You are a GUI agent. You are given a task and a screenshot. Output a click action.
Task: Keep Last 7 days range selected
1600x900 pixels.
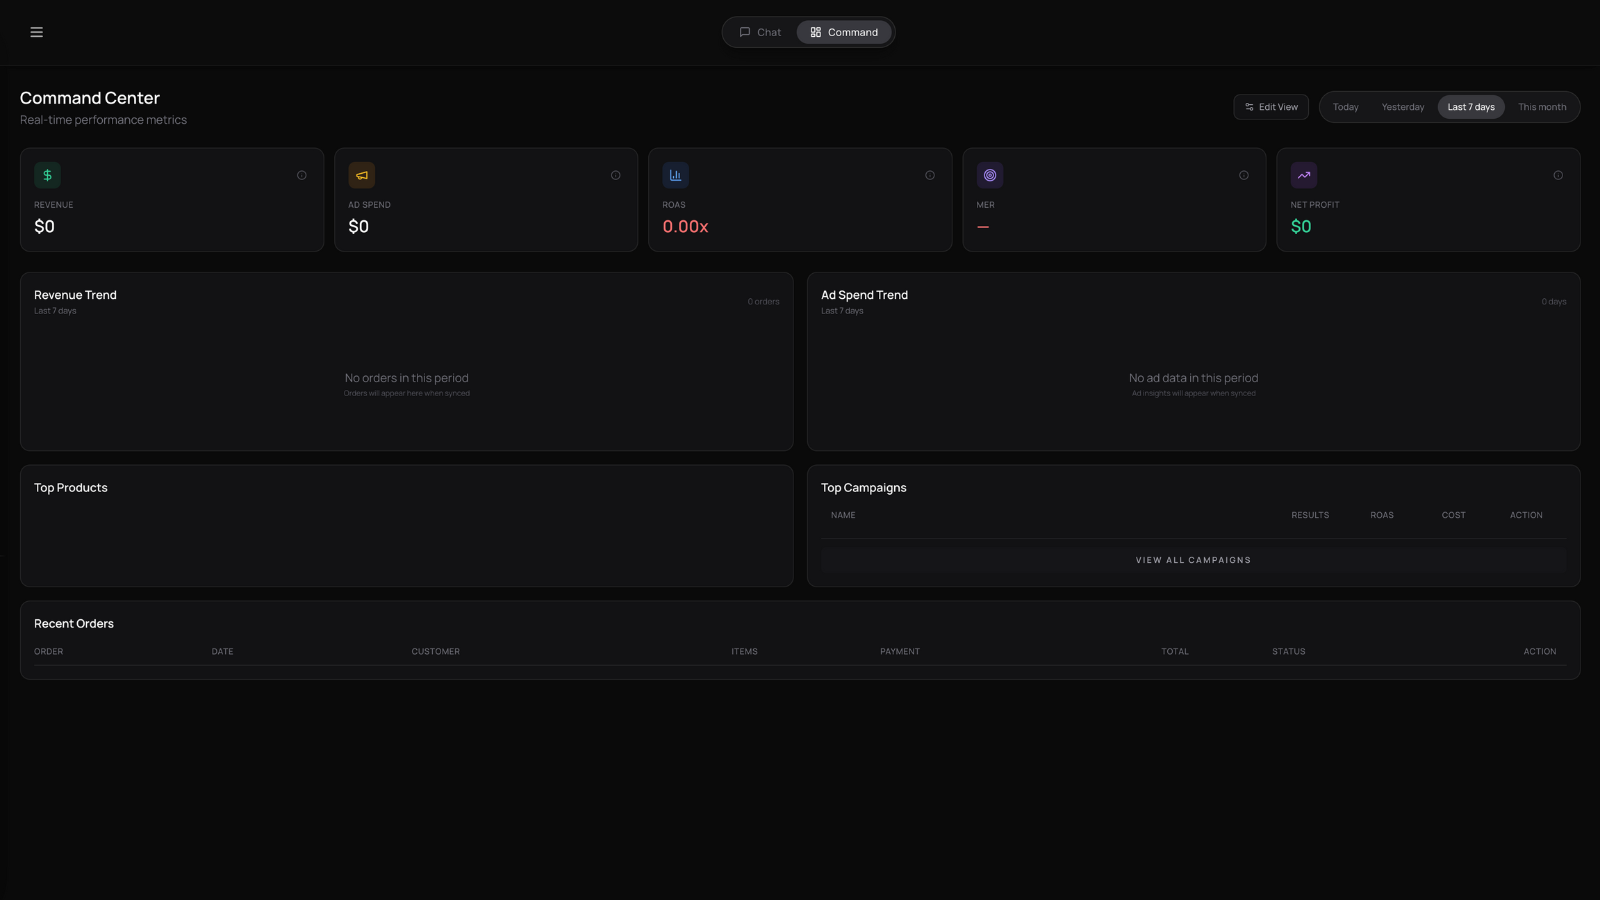coord(1470,107)
